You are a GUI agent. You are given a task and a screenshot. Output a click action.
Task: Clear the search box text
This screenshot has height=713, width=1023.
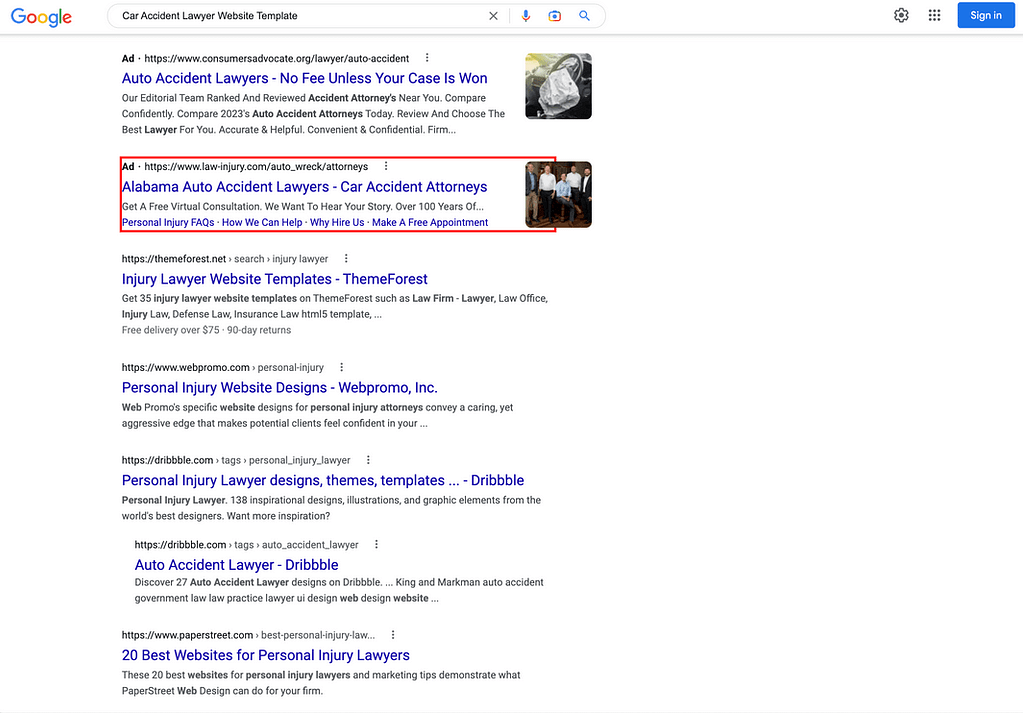493,16
